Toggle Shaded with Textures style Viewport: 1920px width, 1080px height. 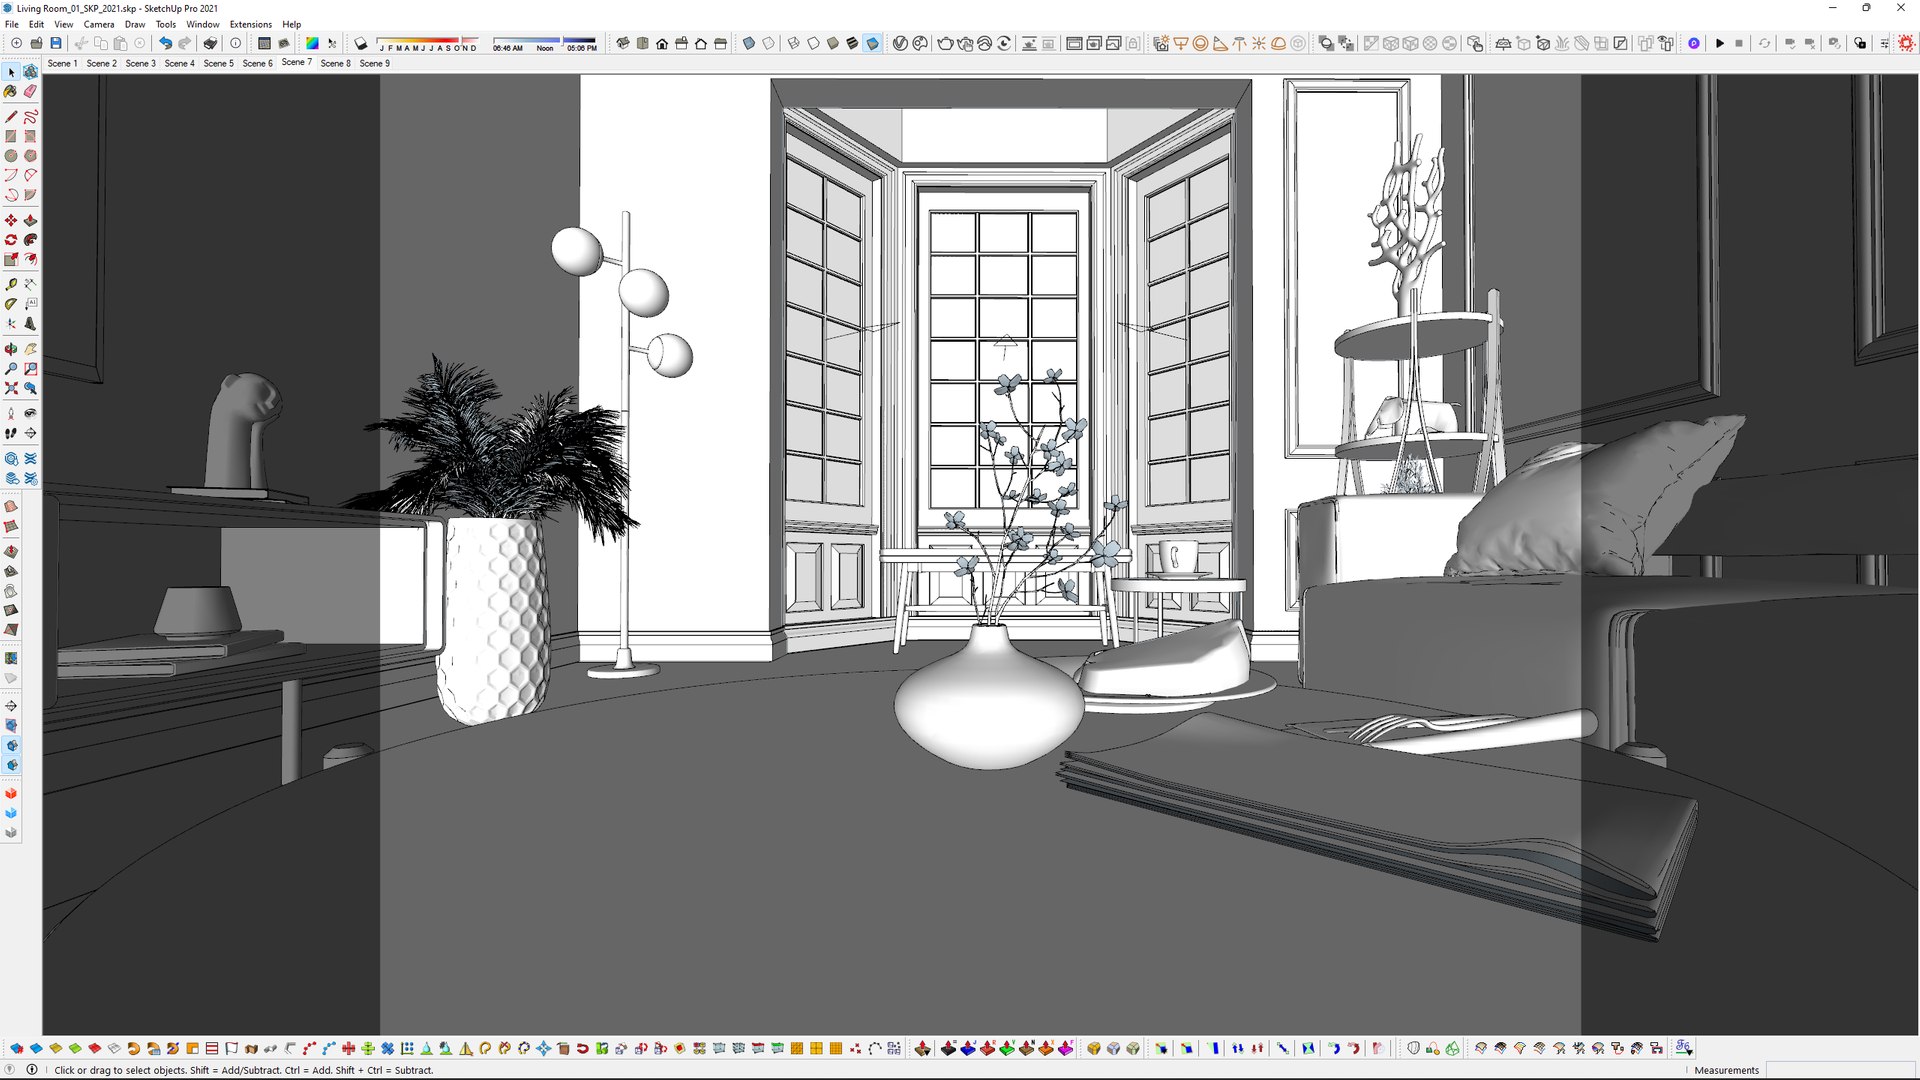coord(853,43)
